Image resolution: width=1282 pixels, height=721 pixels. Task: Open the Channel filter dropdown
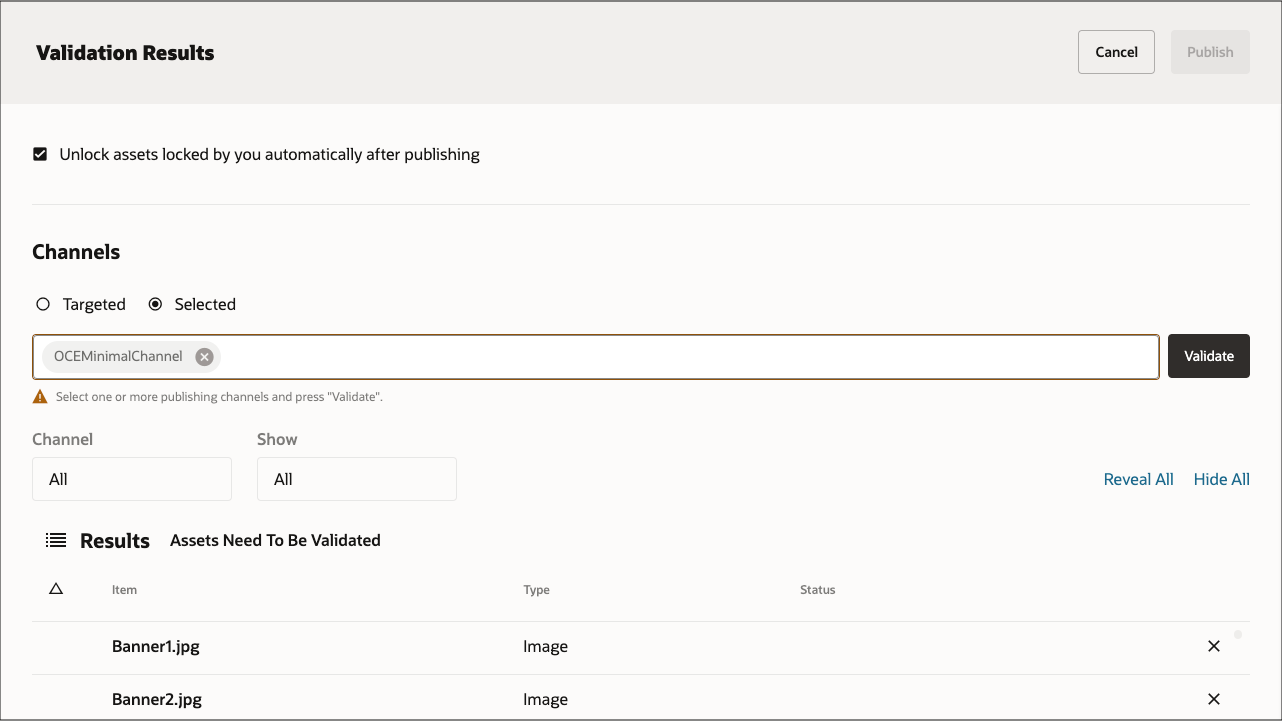click(x=131, y=479)
